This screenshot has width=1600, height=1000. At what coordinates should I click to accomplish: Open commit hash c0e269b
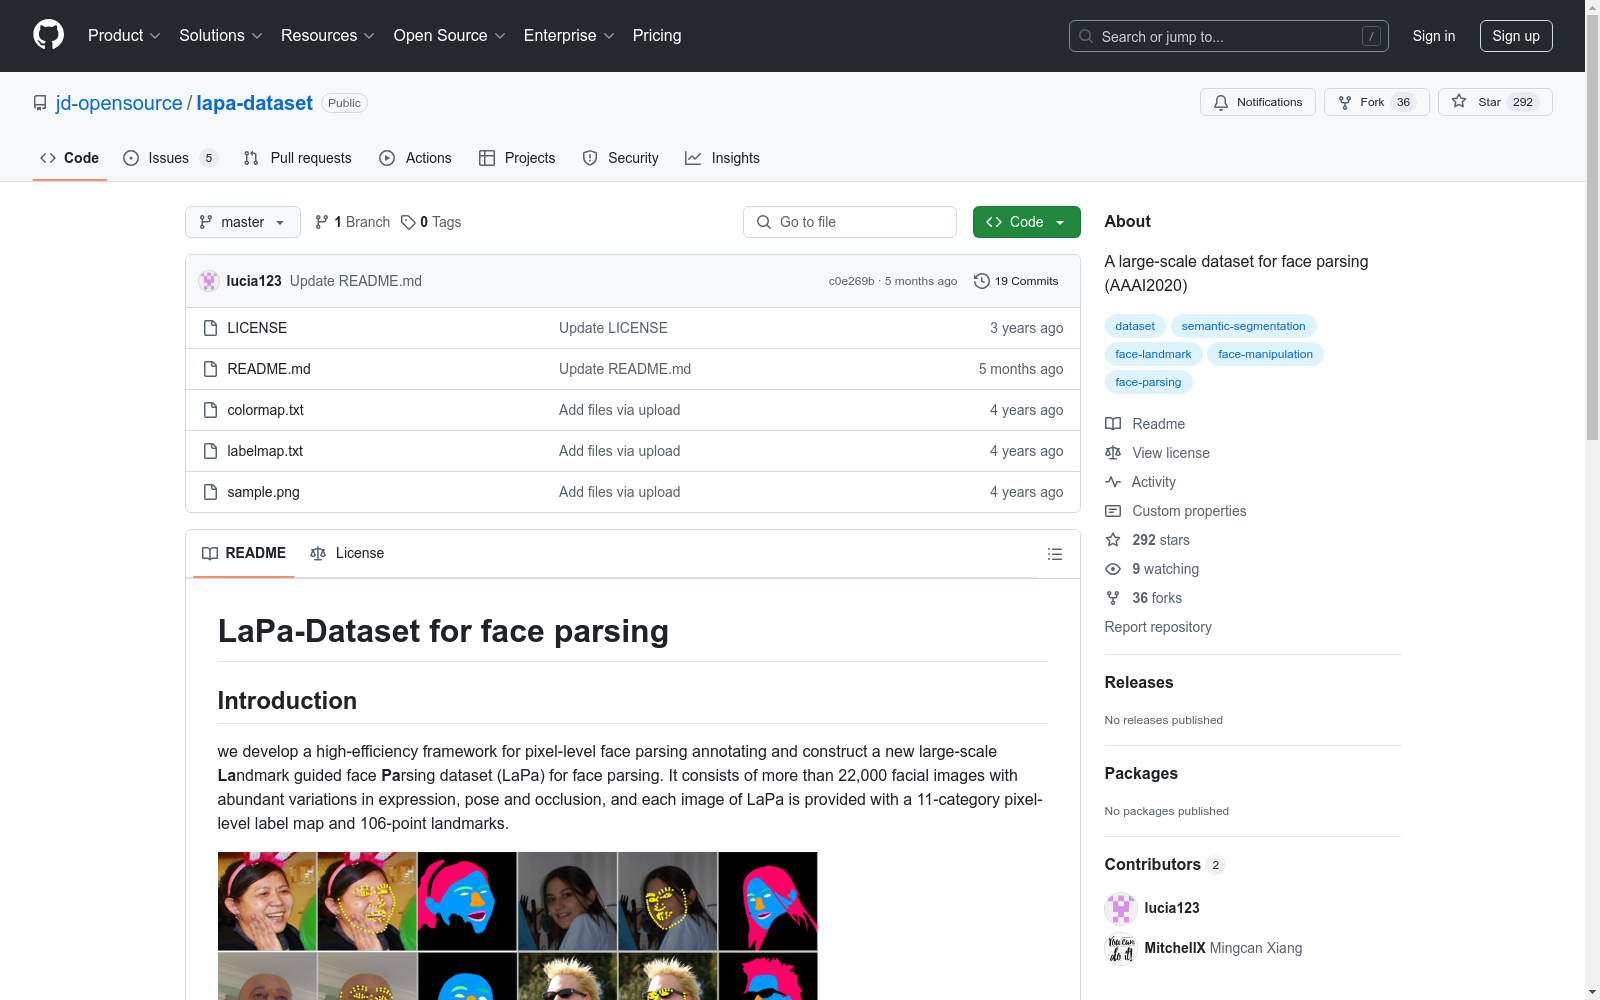(851, 281)
